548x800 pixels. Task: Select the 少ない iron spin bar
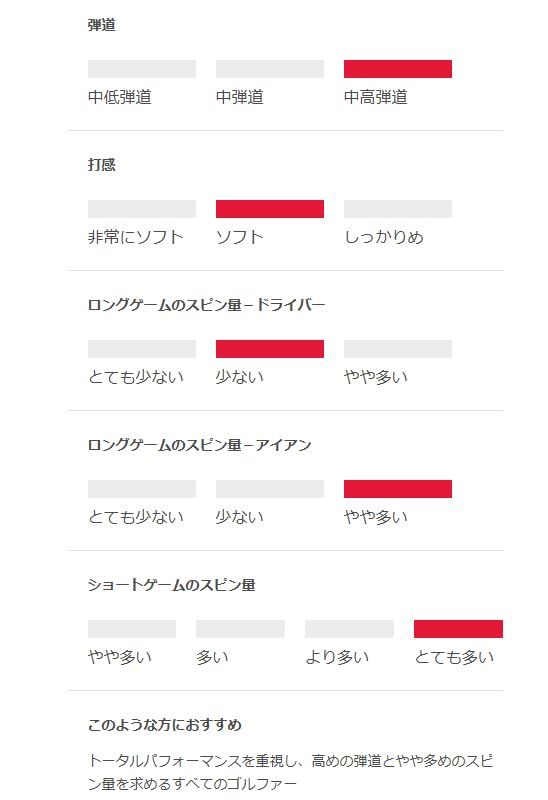point(269,489)
